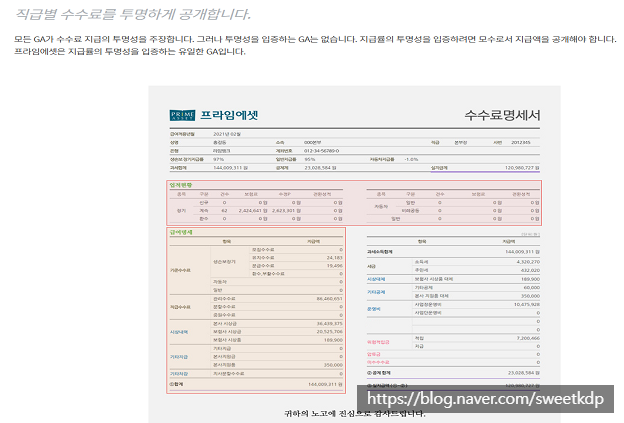Click the 97% rate value
This screenshot has width=624, height=423.
(x=218, y=160)
